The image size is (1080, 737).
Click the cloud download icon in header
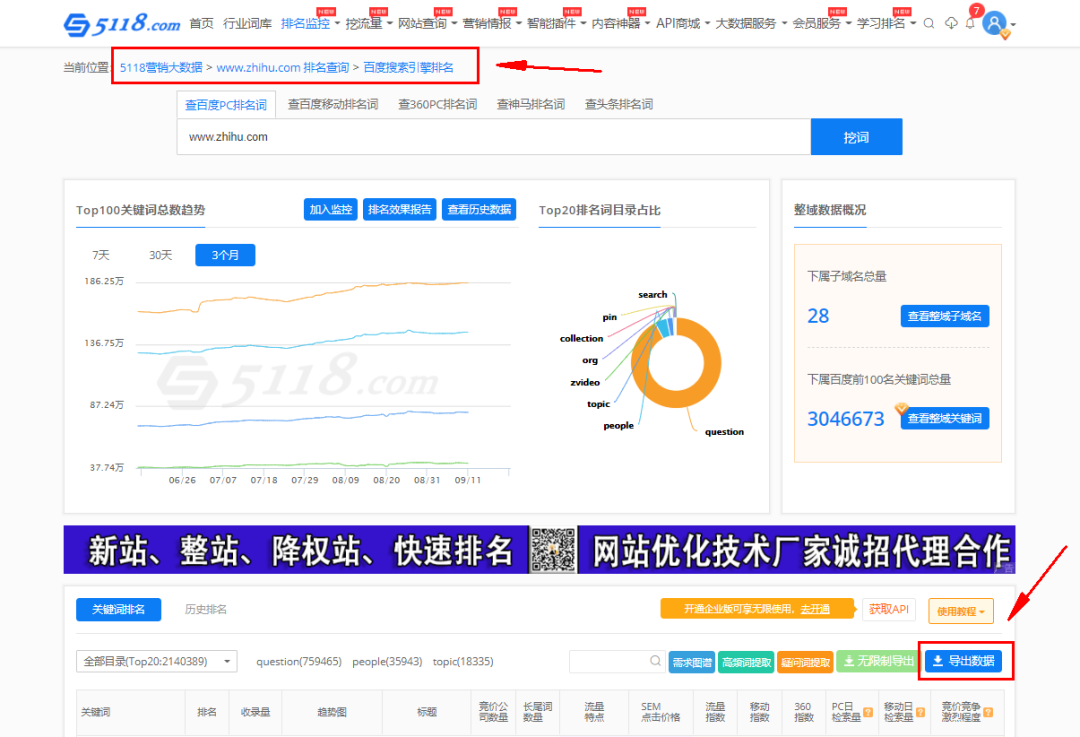coord(951,23)
